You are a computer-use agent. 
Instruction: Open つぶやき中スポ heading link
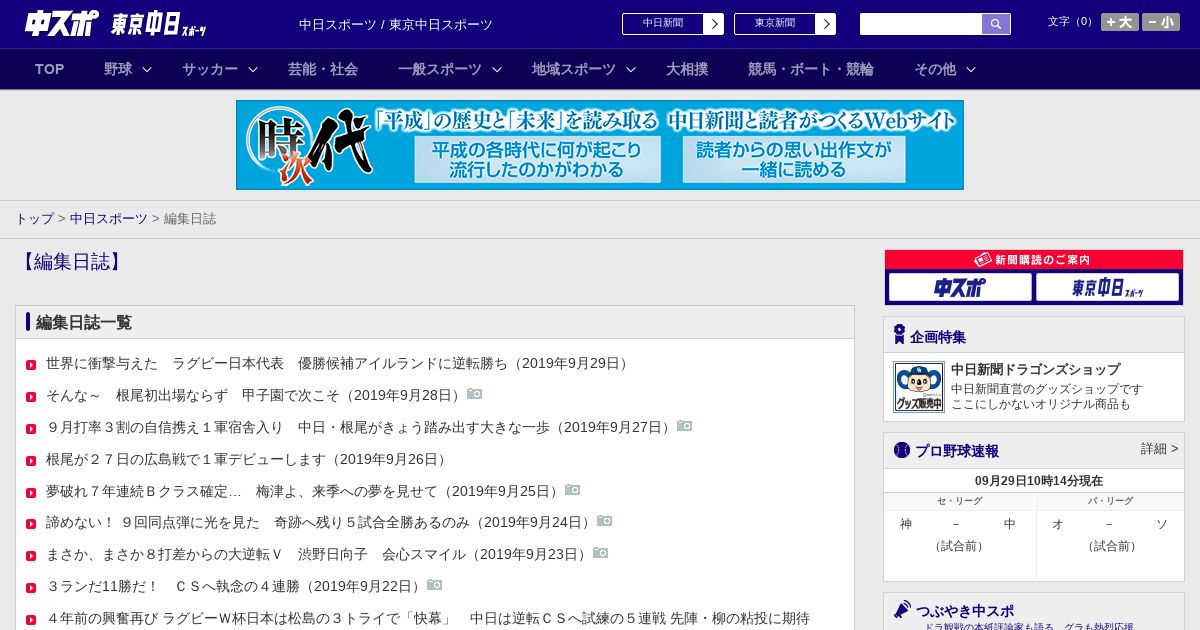pos(965,611)
